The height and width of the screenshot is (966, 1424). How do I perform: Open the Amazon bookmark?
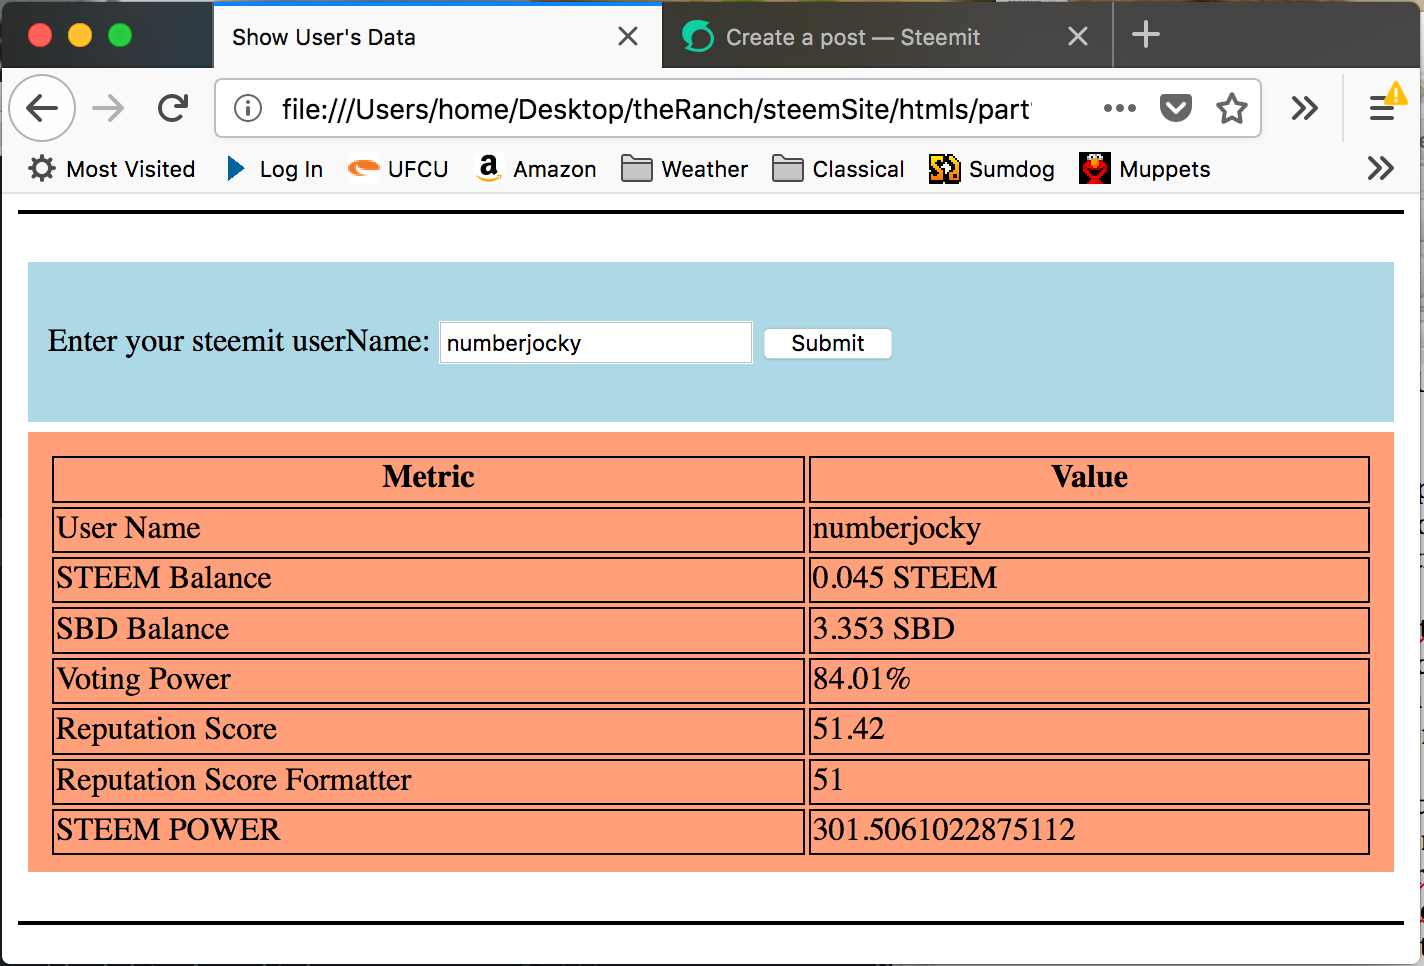pyautogui.click(x=536, y=169)
